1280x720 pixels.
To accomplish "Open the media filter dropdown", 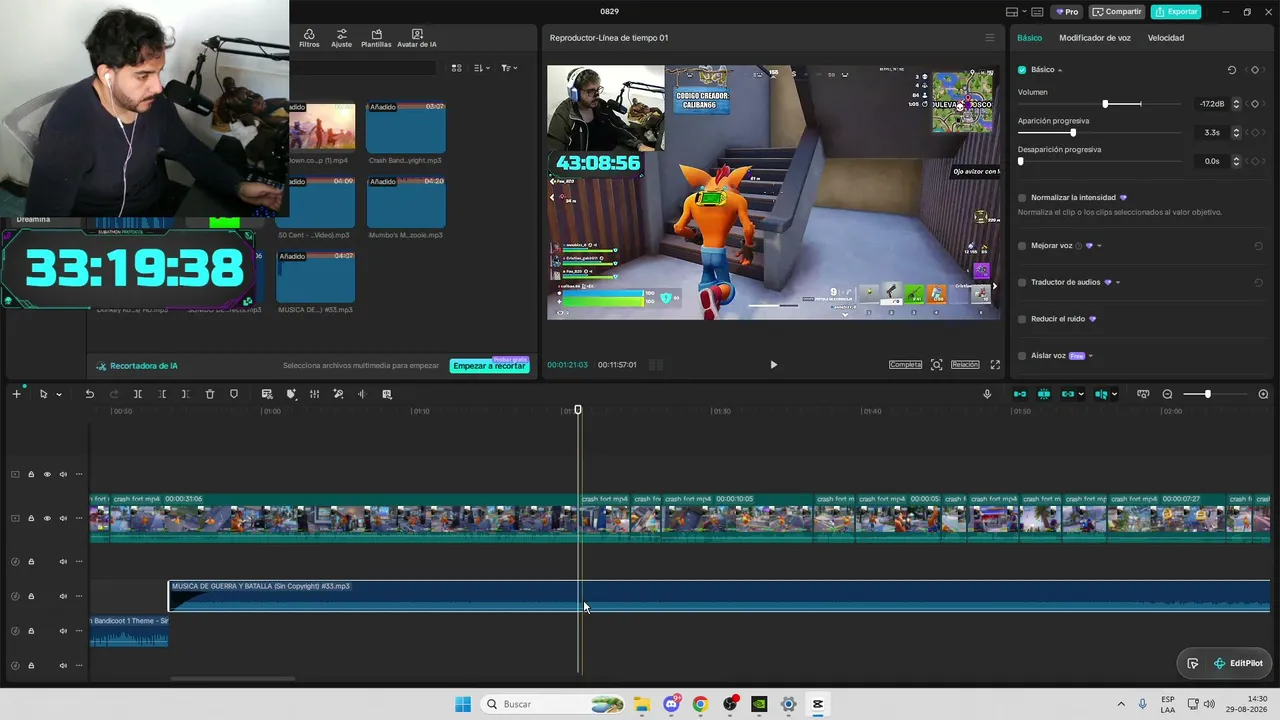I will point(509,68).
